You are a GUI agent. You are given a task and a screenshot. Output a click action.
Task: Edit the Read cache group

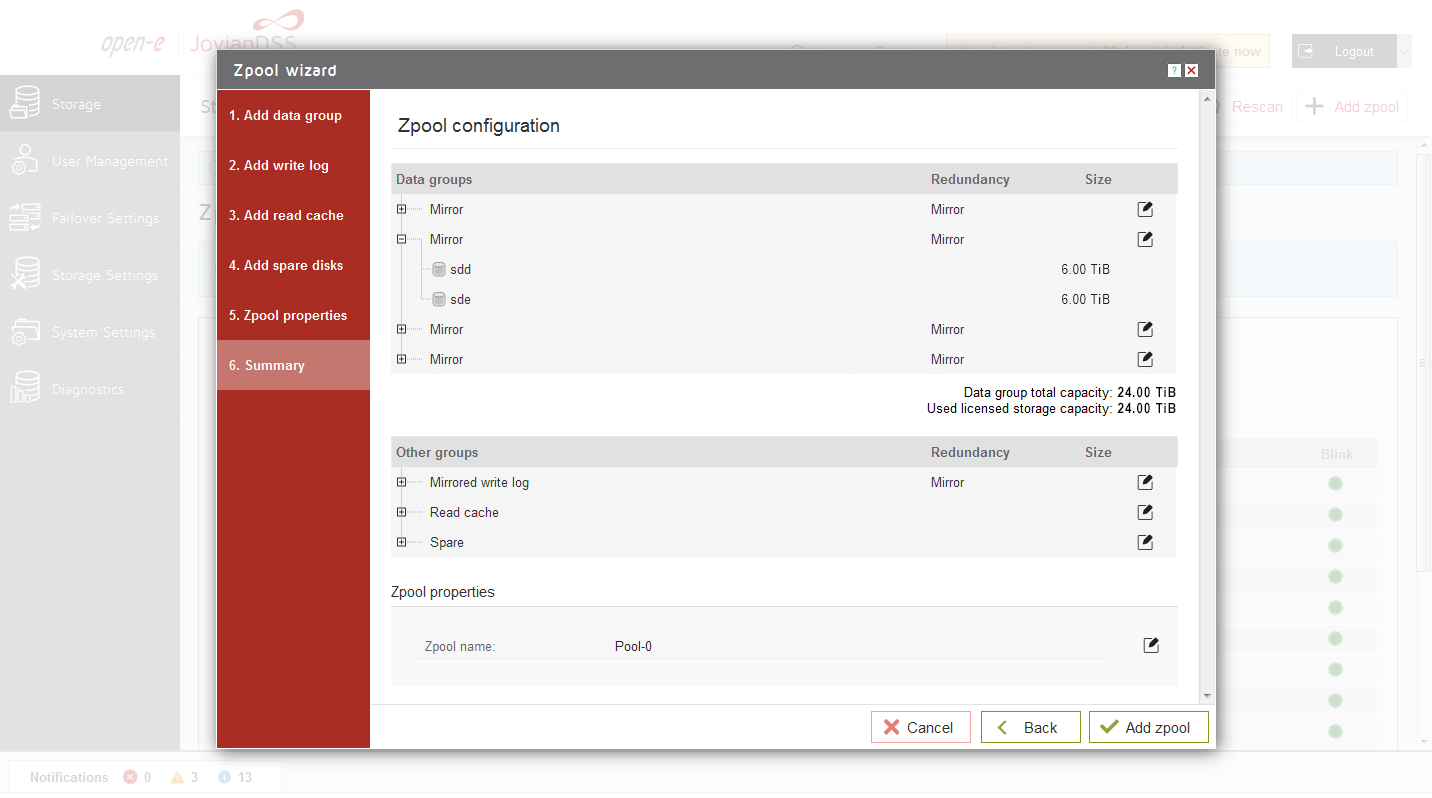click(1145, 512)
